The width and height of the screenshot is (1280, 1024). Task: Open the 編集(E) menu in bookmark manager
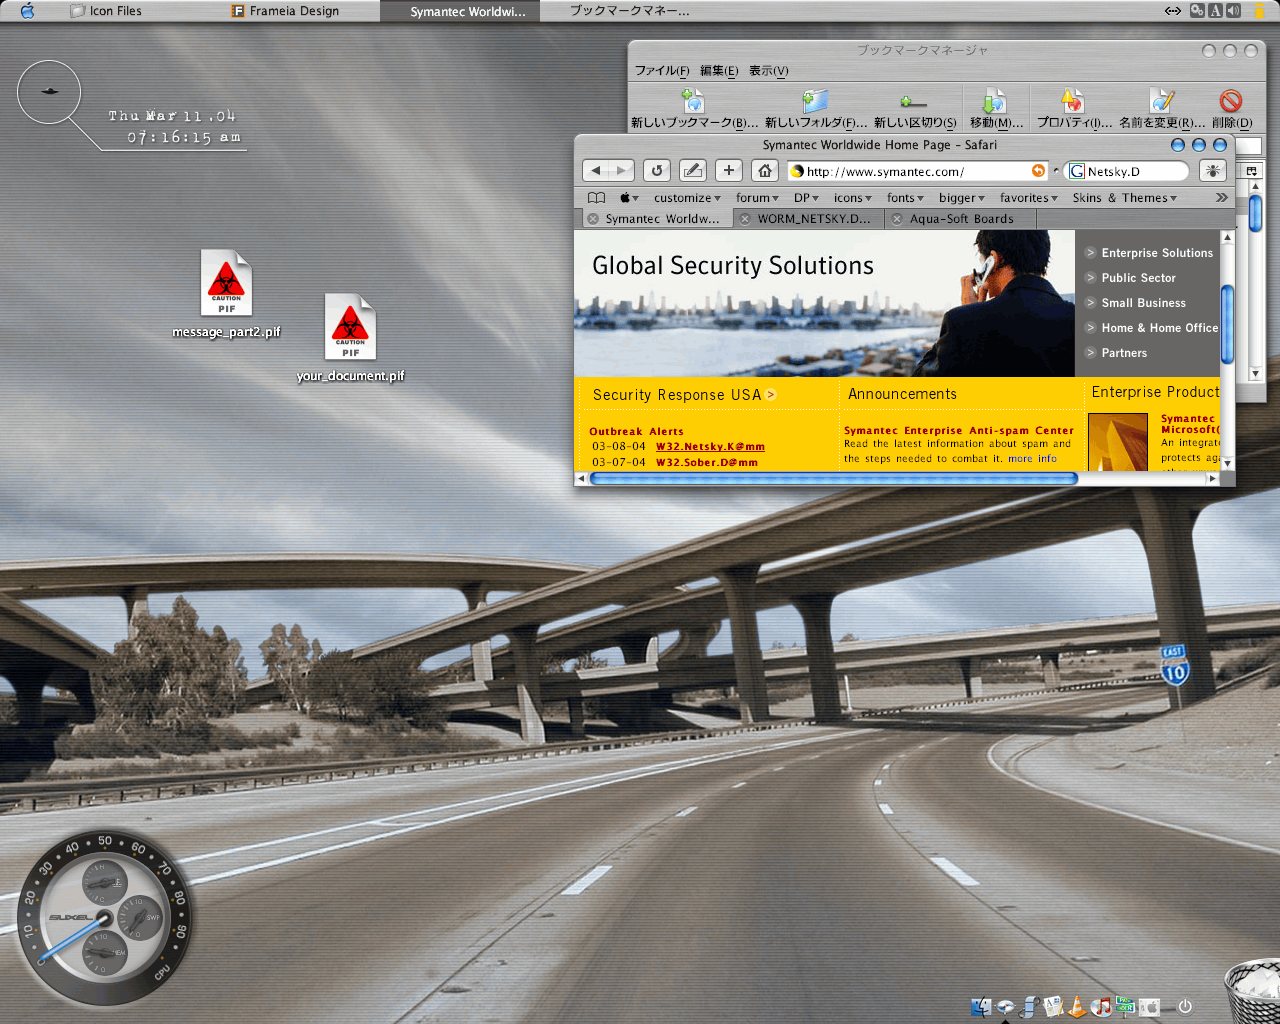click(719, 71)
